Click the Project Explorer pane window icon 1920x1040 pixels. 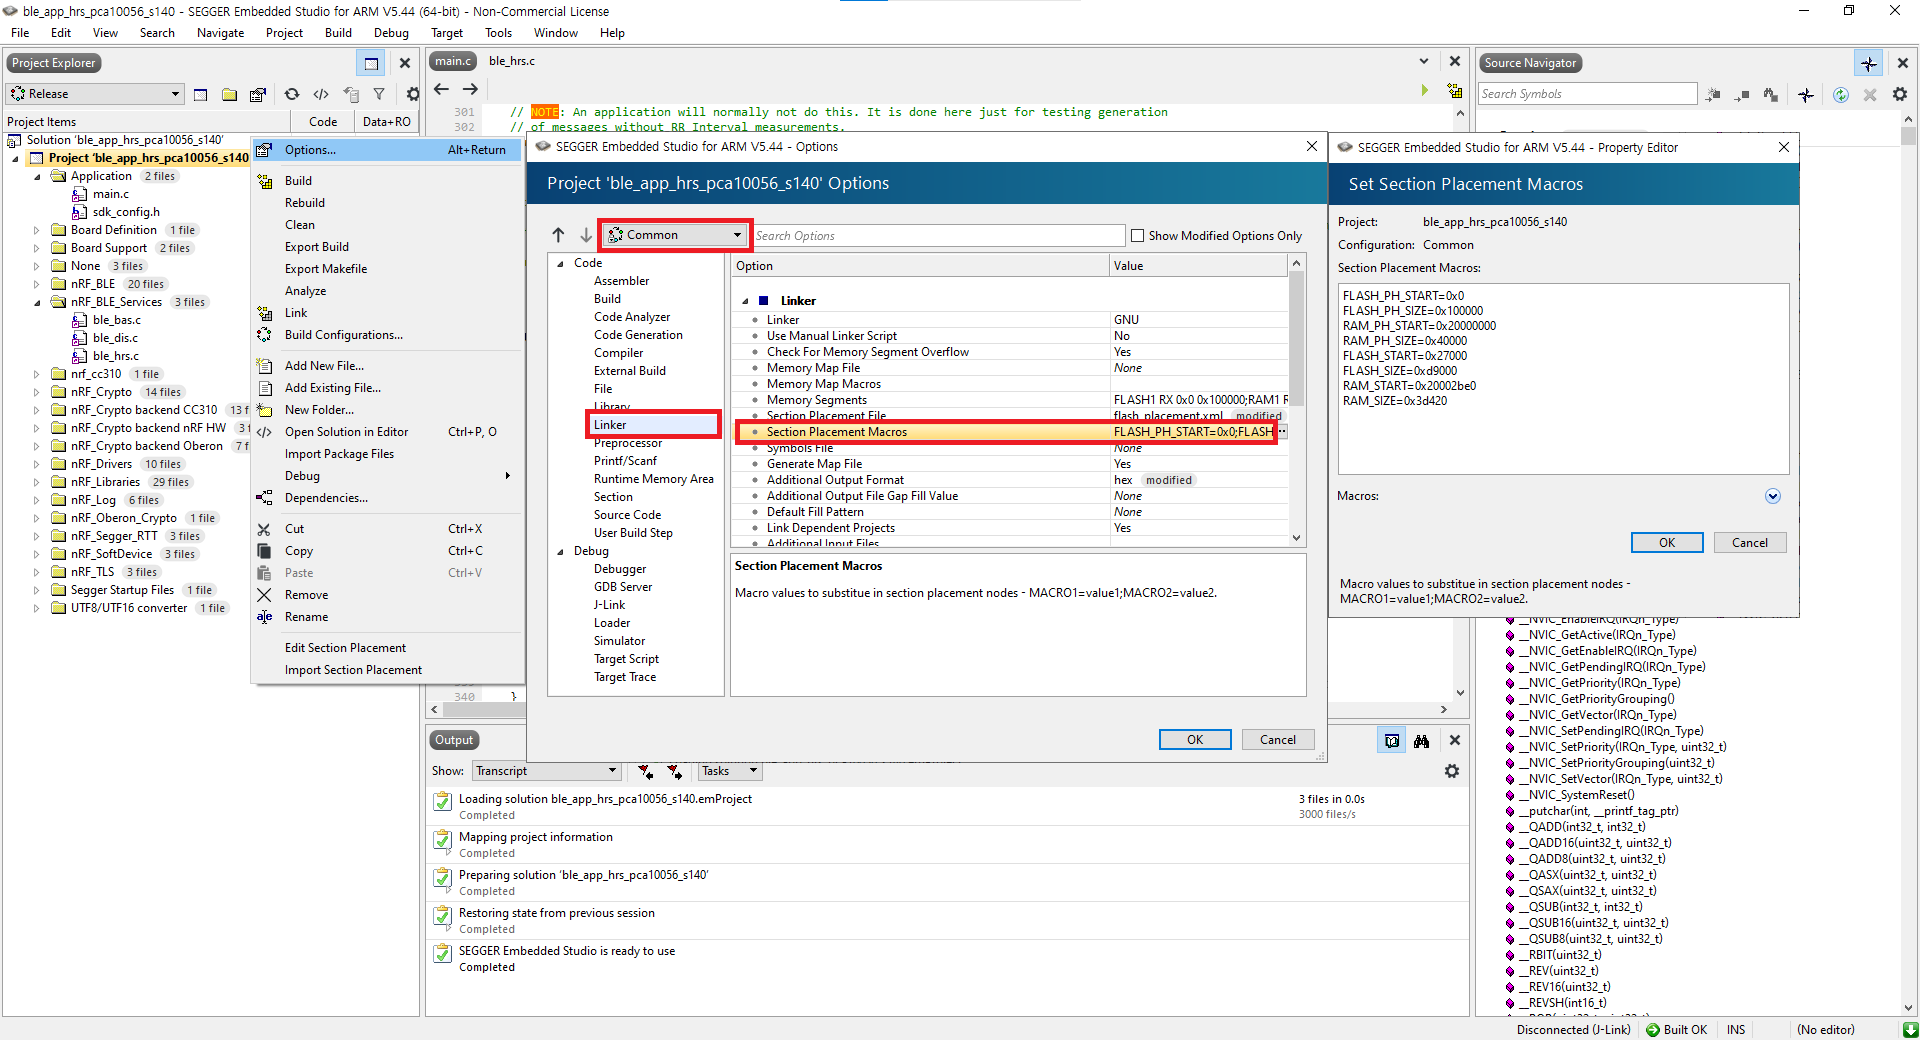(371, 63)
